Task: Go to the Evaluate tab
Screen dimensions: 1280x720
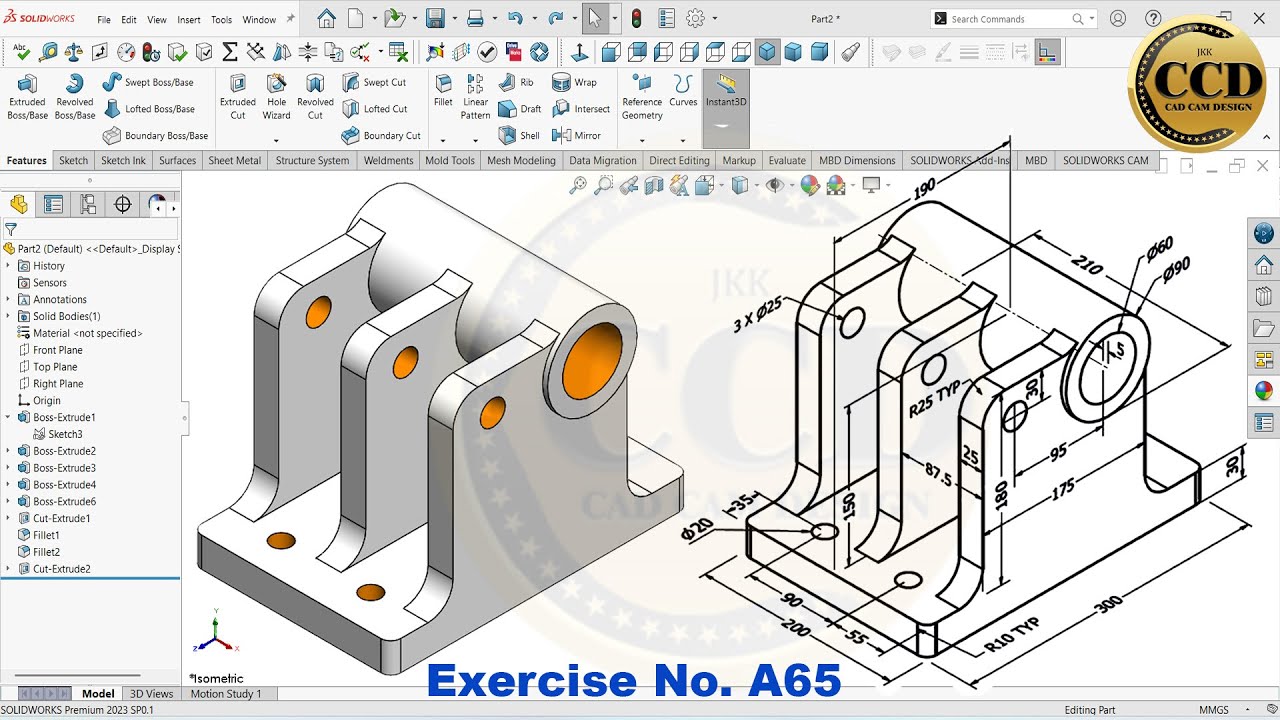Action: click(787, 160)
